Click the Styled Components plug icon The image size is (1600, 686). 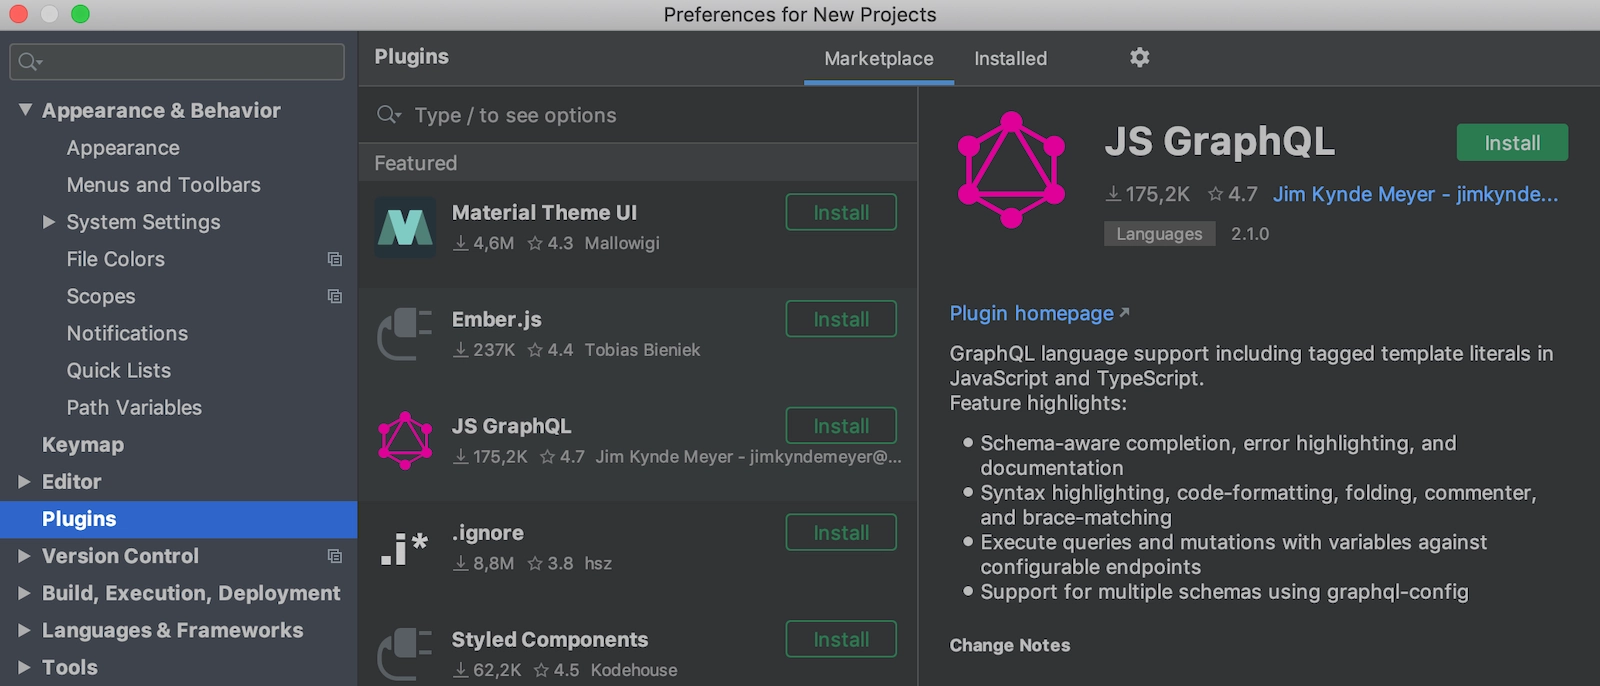coord(405,654)
